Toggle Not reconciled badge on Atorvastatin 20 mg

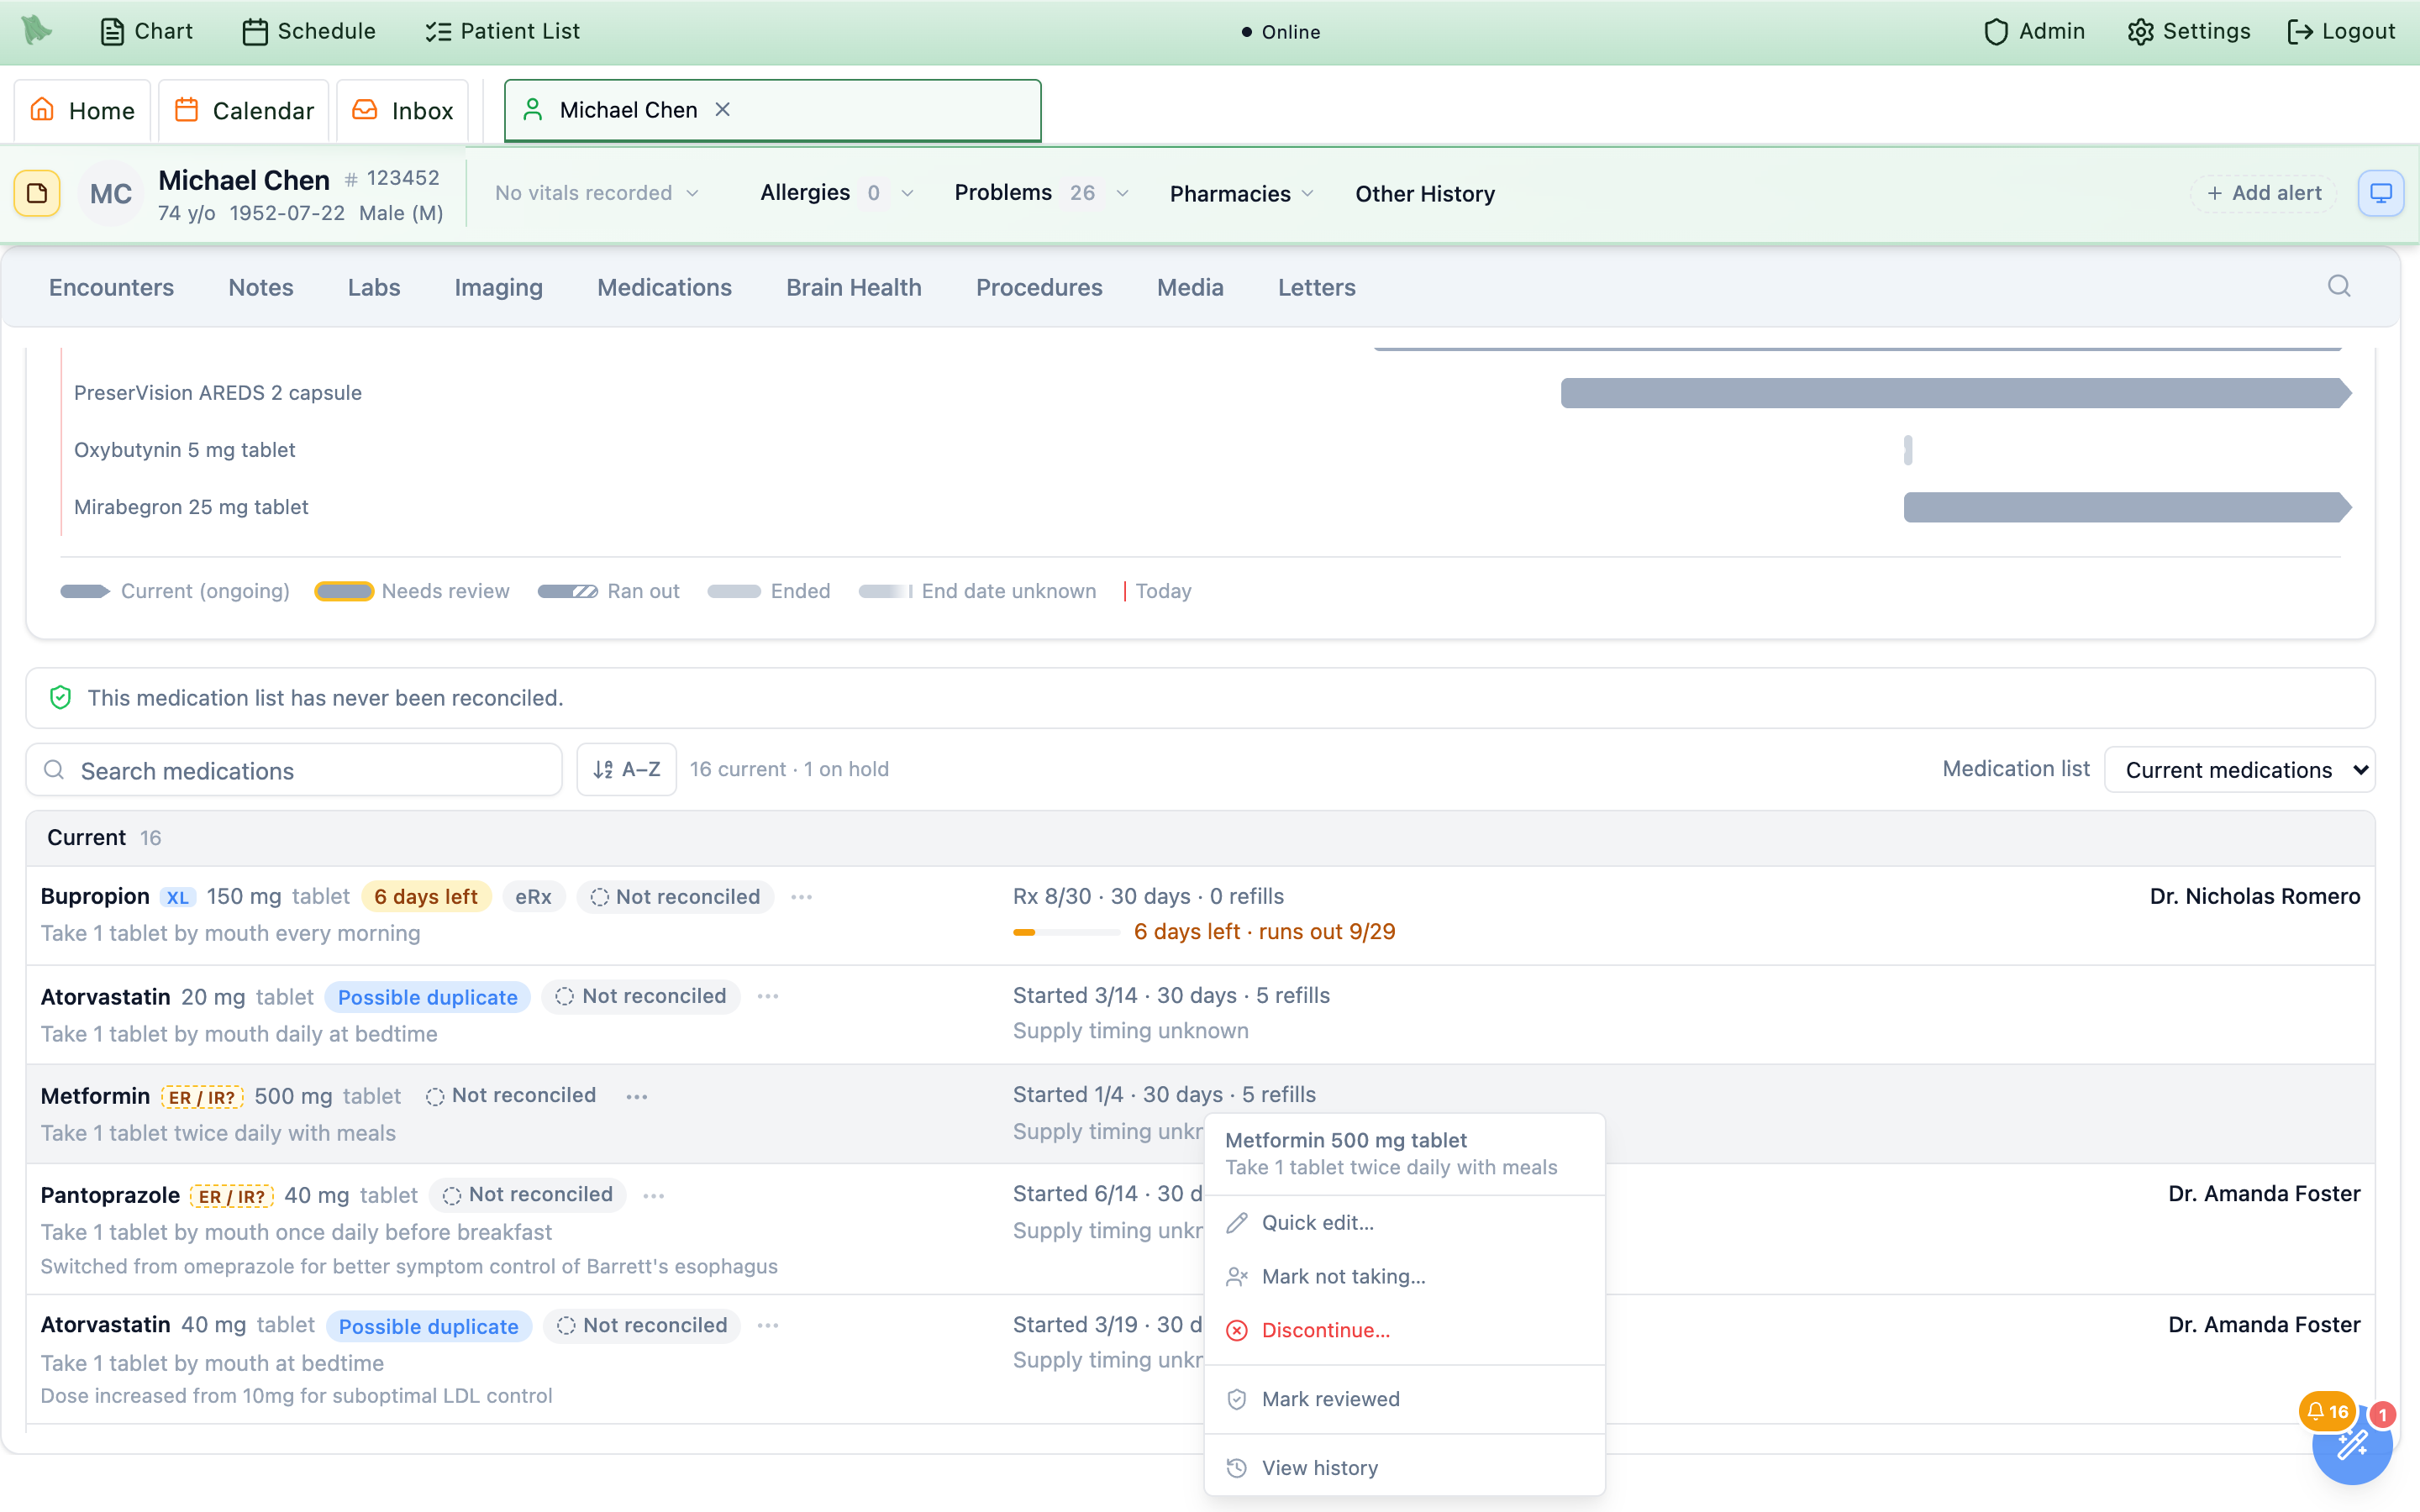pyautogui.click(x=641, y=996)
